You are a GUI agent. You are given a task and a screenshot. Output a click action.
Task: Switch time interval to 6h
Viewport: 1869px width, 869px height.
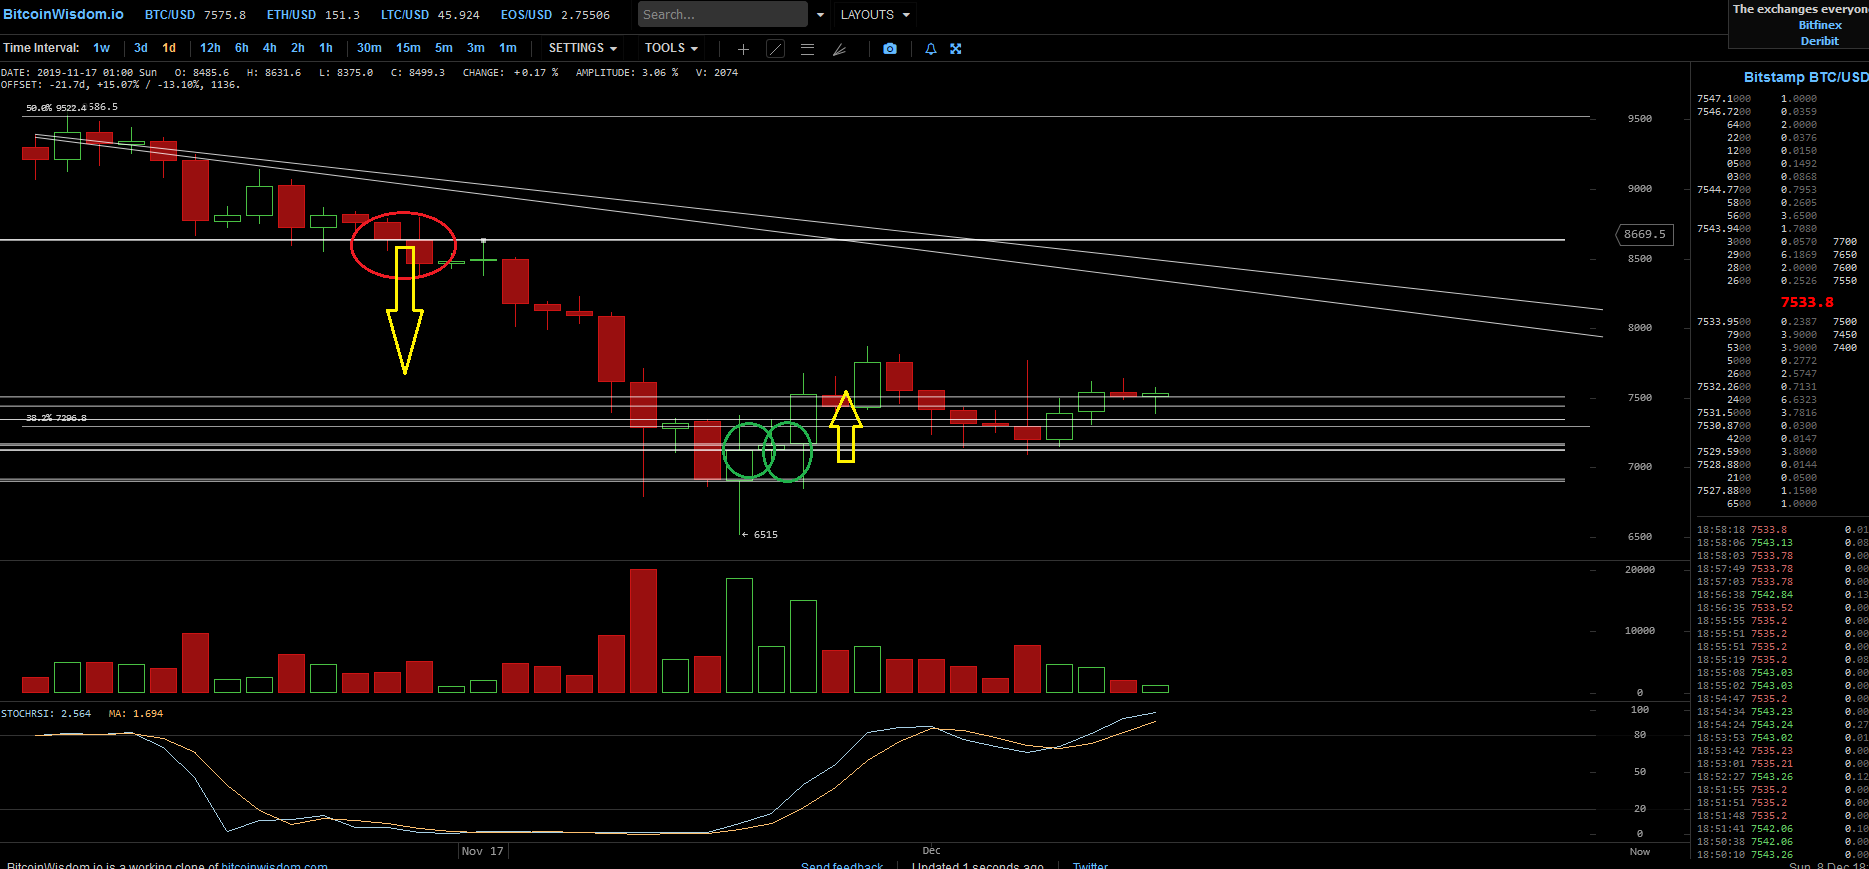point(242,48)
